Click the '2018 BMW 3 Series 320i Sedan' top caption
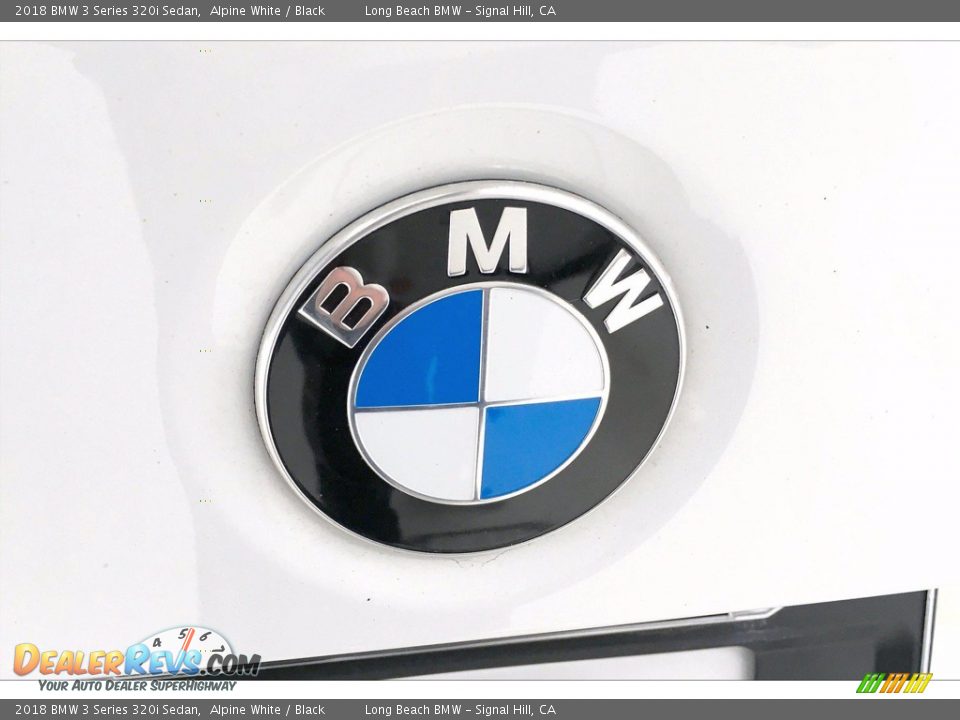 click(x=108, y=10)
